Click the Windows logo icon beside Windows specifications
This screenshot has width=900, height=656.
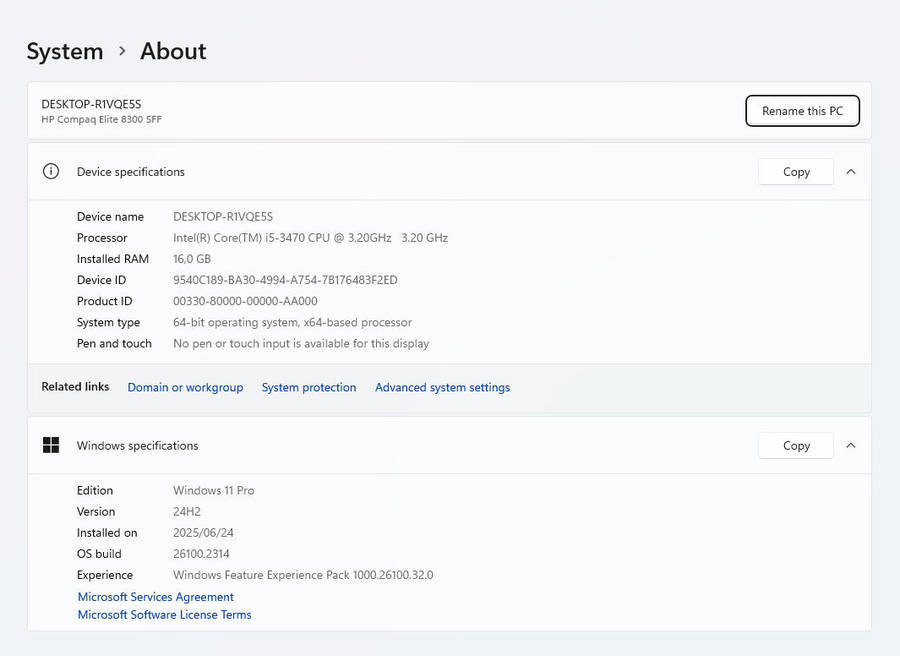point(51,445)
